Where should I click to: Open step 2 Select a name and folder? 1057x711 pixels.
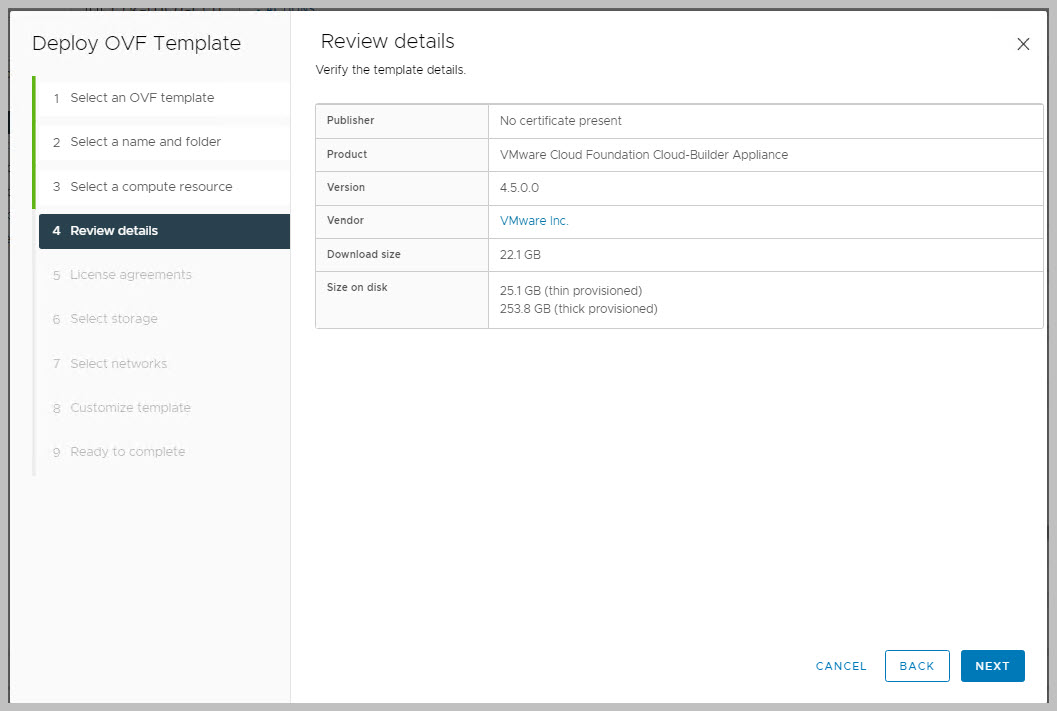pos(145,142)
